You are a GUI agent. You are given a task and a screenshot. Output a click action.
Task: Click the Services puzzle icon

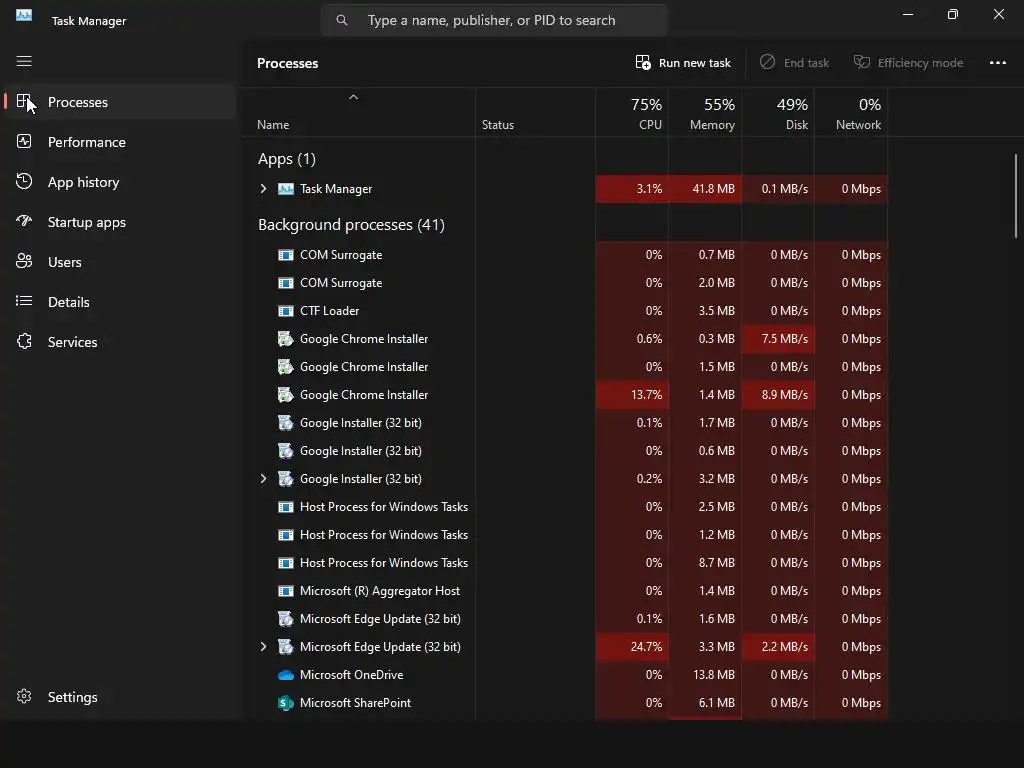pos(24,341)
